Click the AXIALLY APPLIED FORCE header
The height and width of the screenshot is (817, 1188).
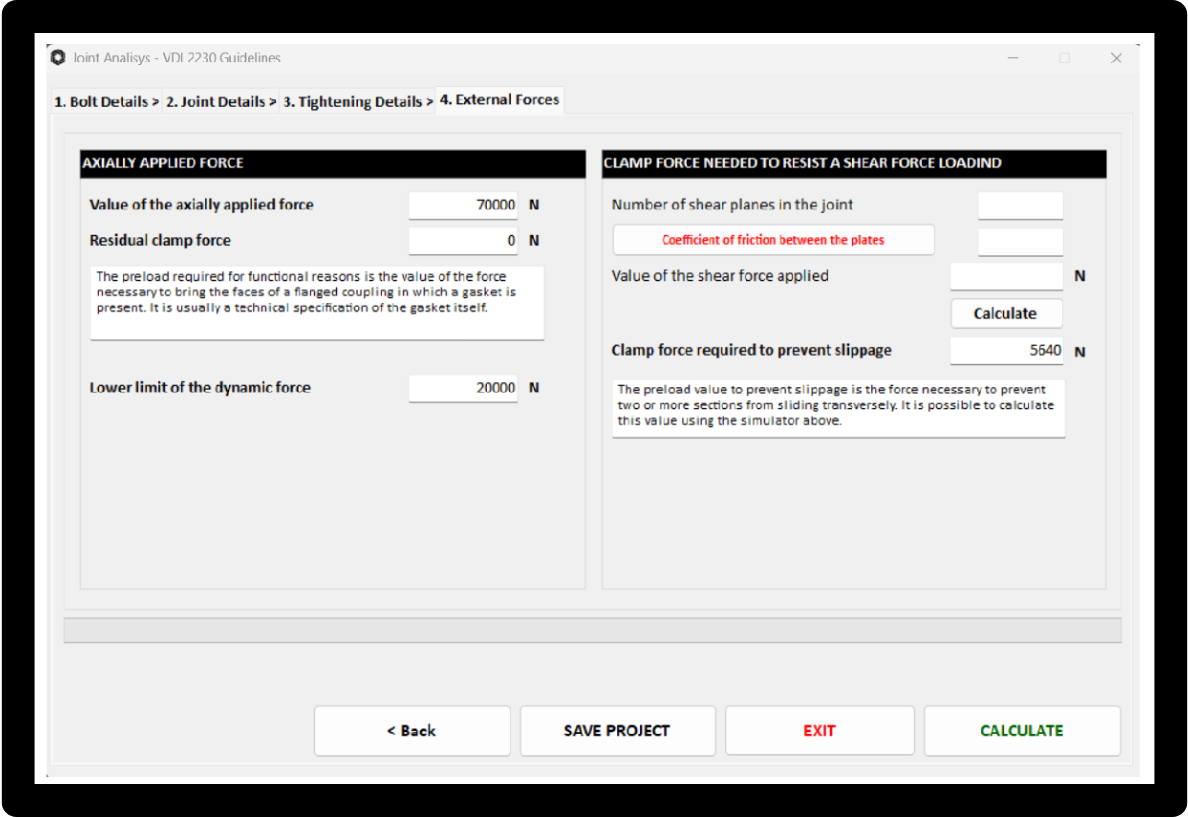333,164
